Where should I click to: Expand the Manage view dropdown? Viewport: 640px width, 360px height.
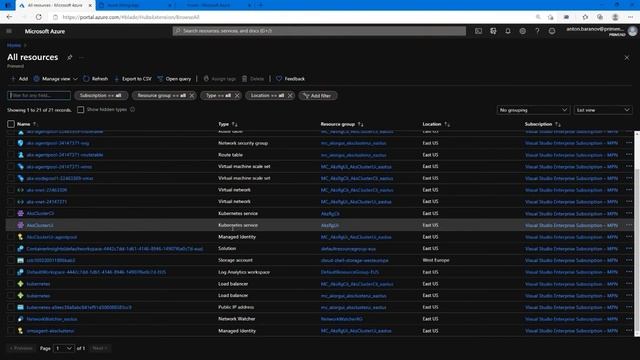pos(56,79)
